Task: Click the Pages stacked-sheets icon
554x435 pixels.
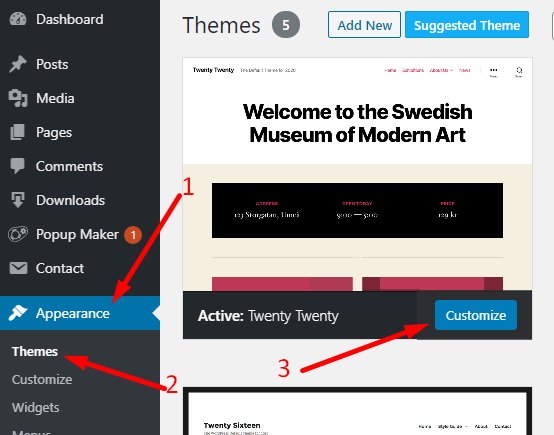Action: click(17, 132)
